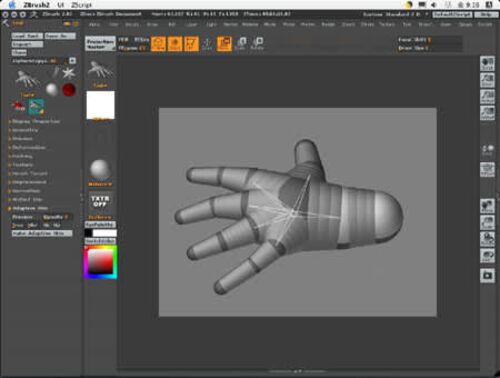
Task: Click the camera icon on the right shelf
Action: click(487, 276)
